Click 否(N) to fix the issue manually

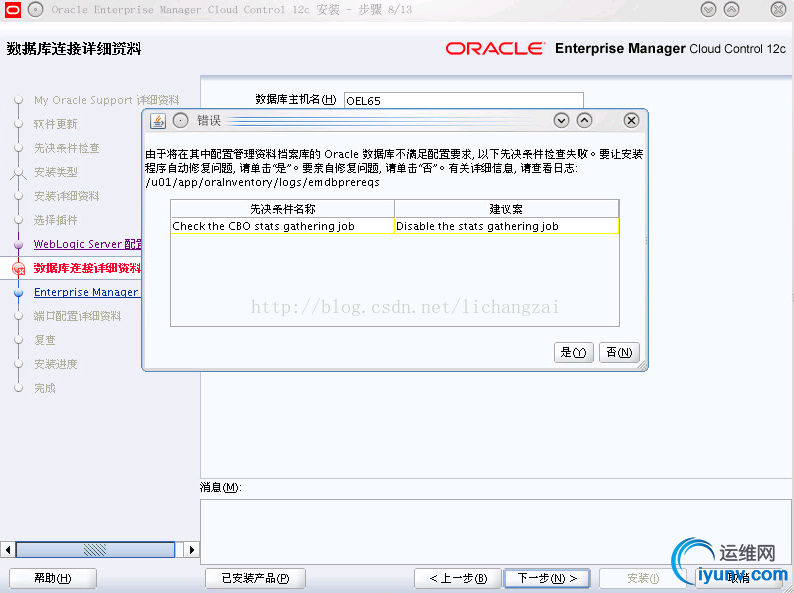point(619,352)
